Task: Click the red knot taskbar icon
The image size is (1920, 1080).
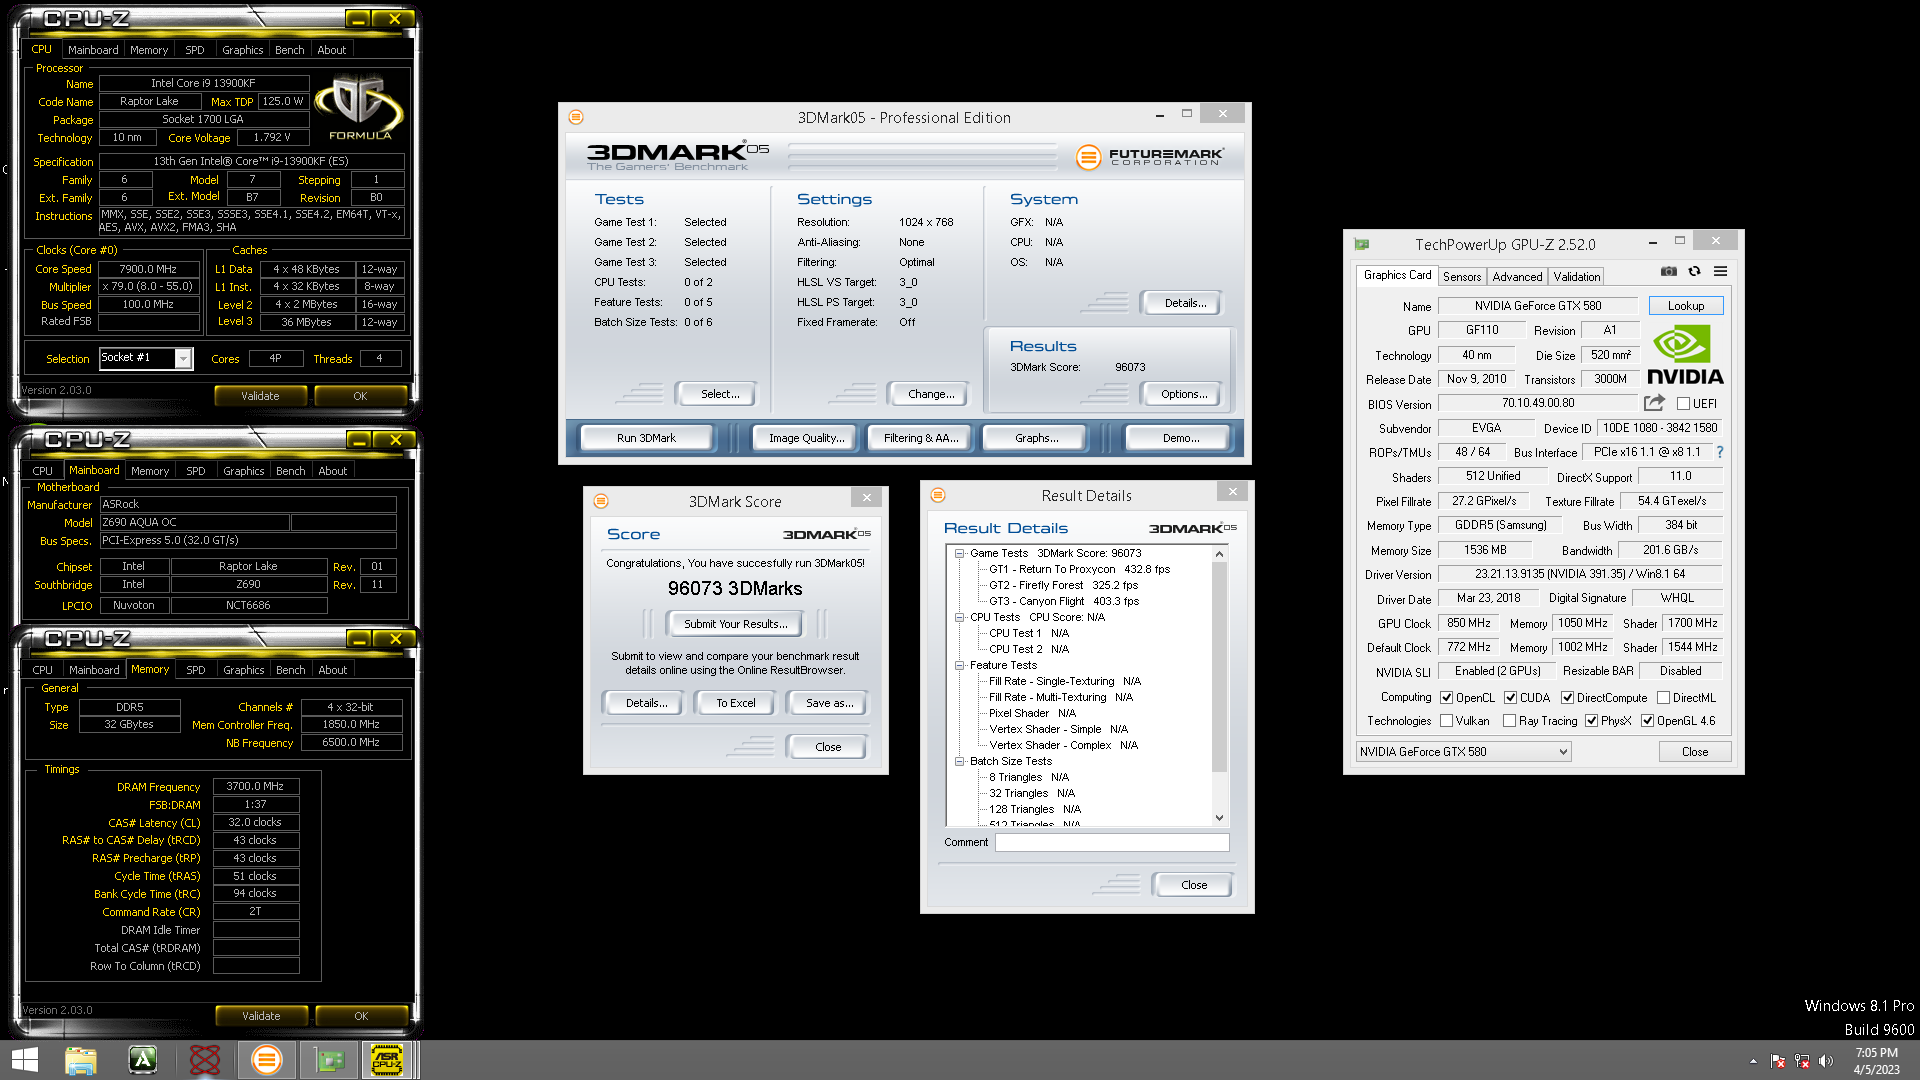Action: tap(205, 1060)
